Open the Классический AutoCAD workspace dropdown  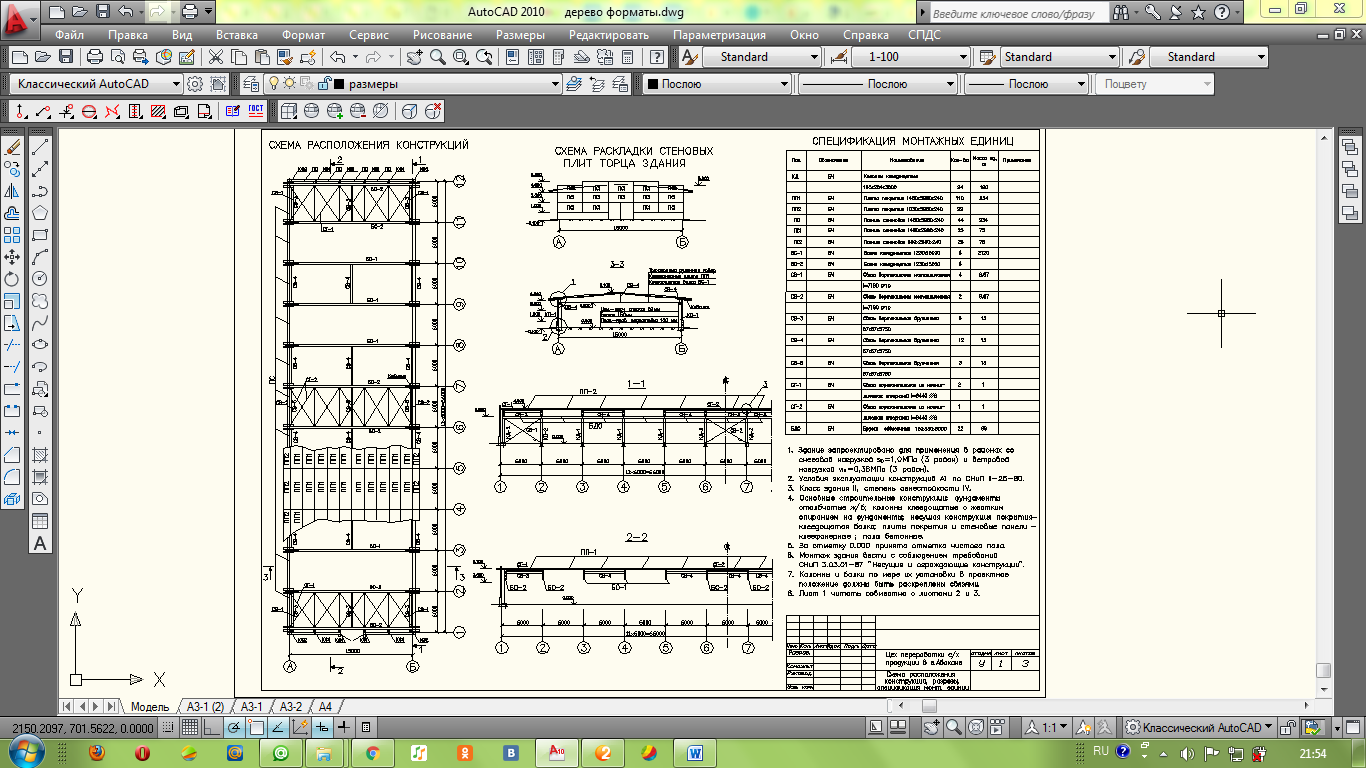(x=97, y=84)
